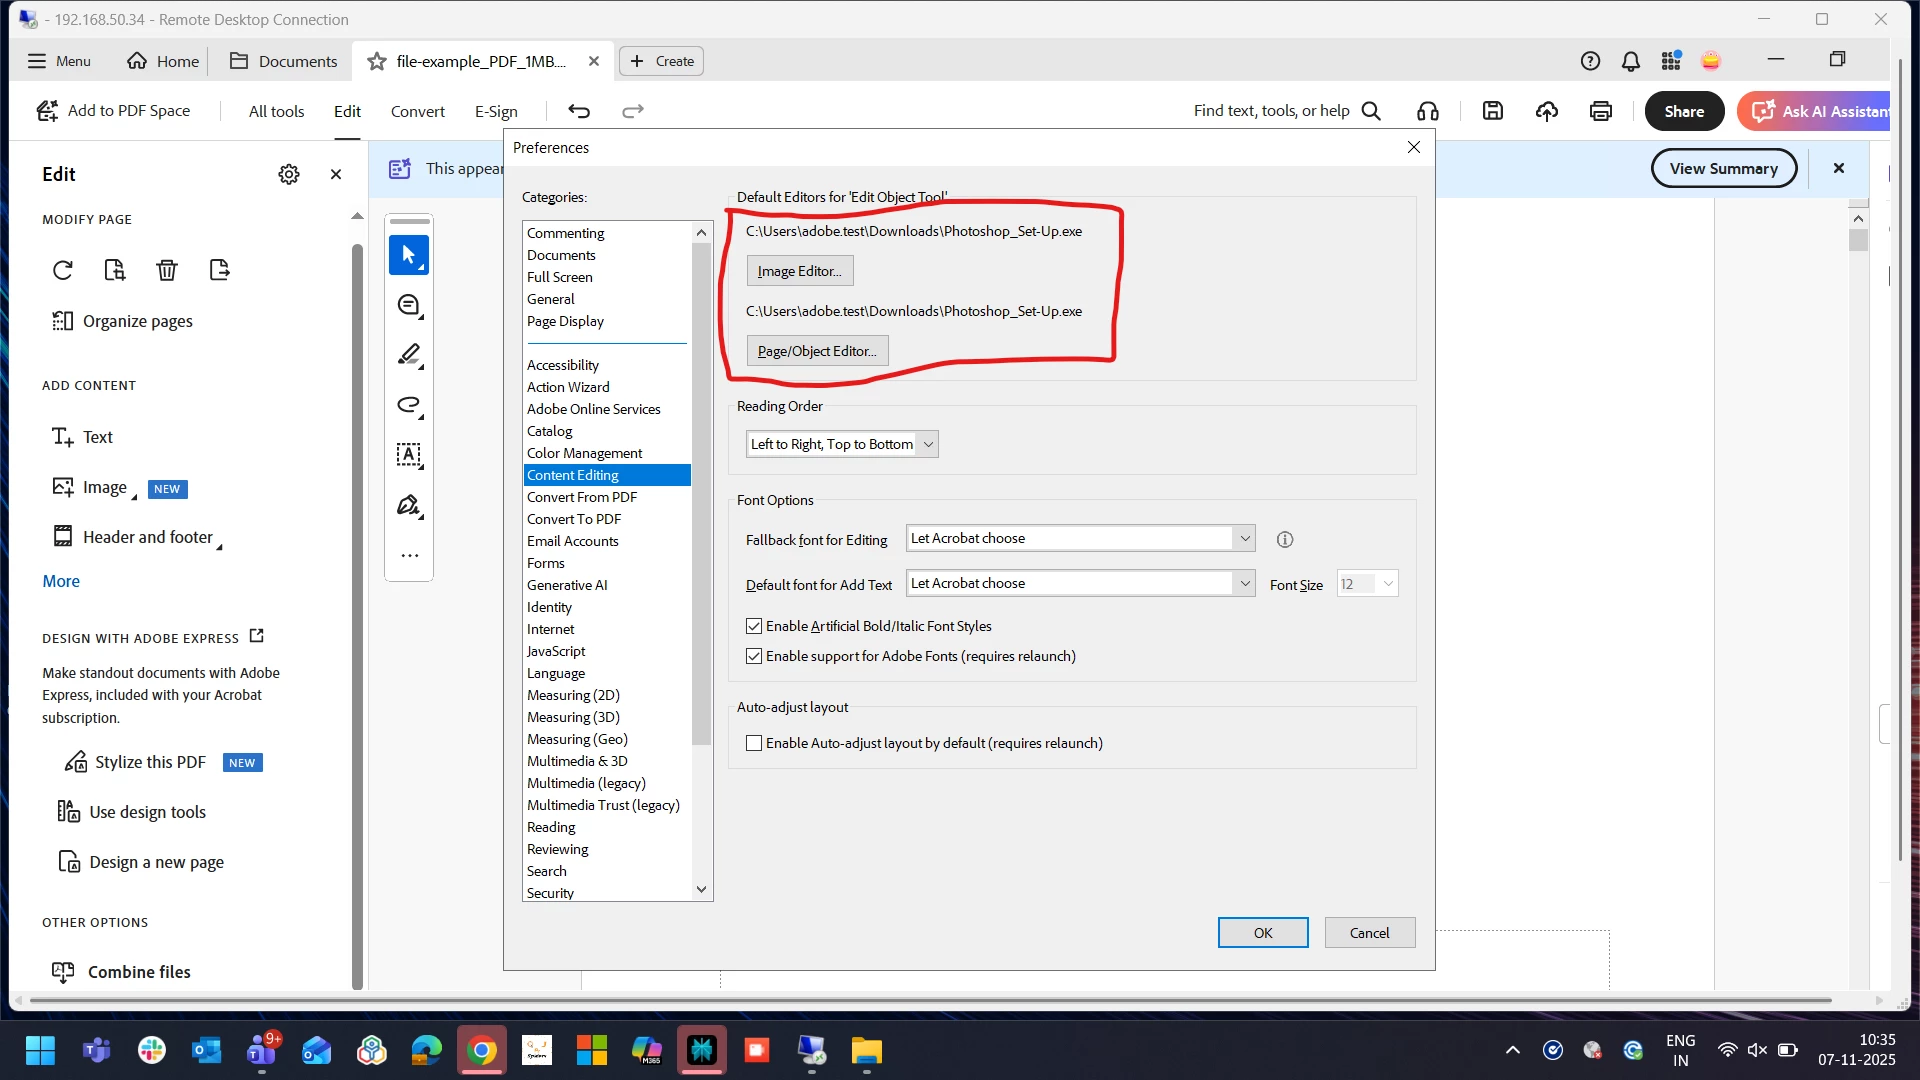
Task: Click the print icon in top toolbar
Action: pos(1600,111)
